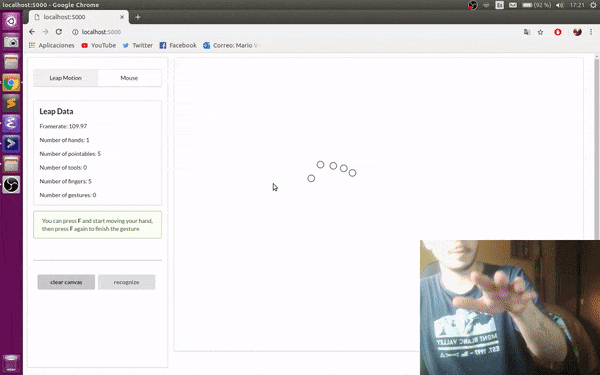Reload the localhost:5000 page
The height and width of the screenshot is (375, 600).
(x=59, y=32)
